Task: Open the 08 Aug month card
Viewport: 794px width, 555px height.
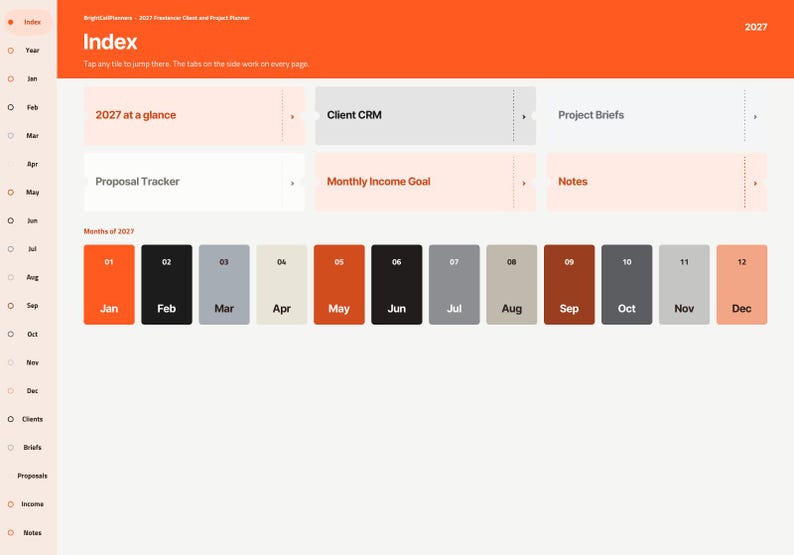Action: (x=512, y=285)
